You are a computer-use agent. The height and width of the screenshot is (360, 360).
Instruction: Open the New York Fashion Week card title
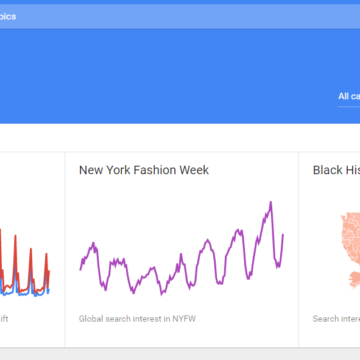[144, 170]
